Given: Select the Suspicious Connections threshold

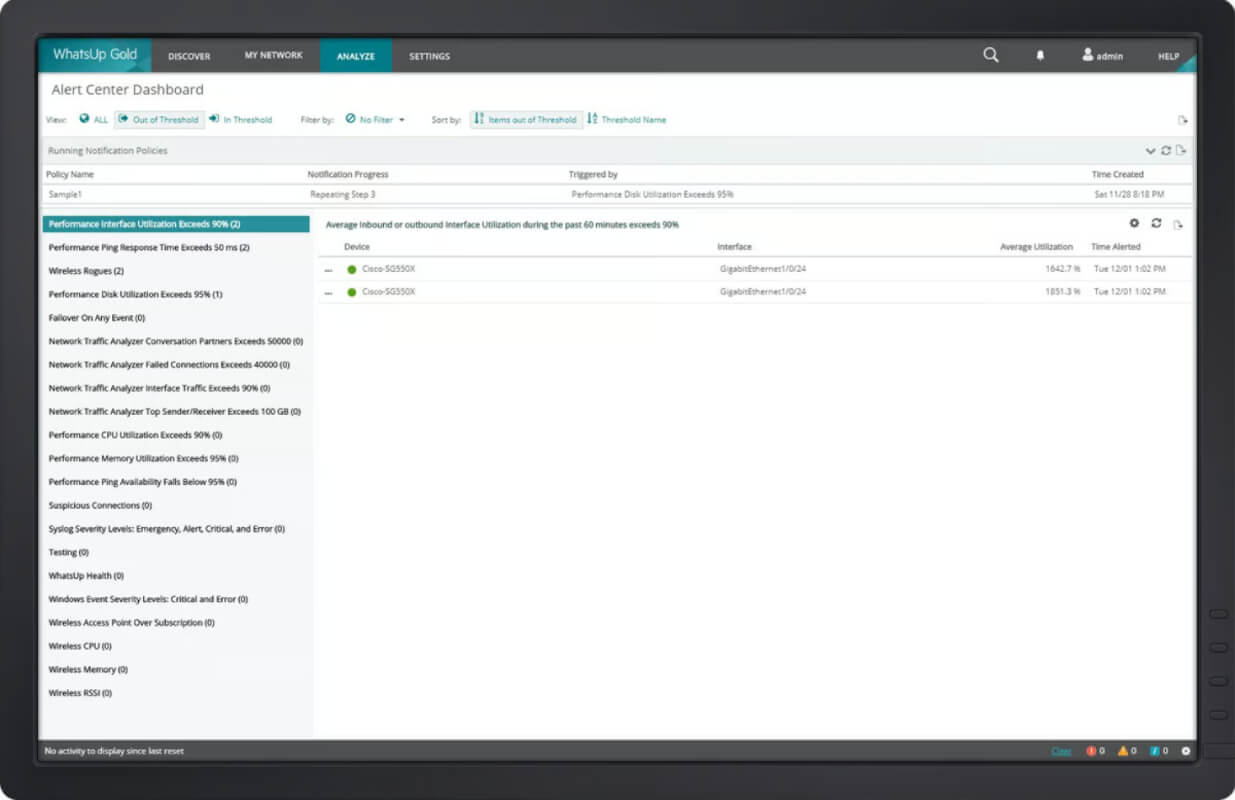Looking at the screenshot, I should click(x=100, y=505).
